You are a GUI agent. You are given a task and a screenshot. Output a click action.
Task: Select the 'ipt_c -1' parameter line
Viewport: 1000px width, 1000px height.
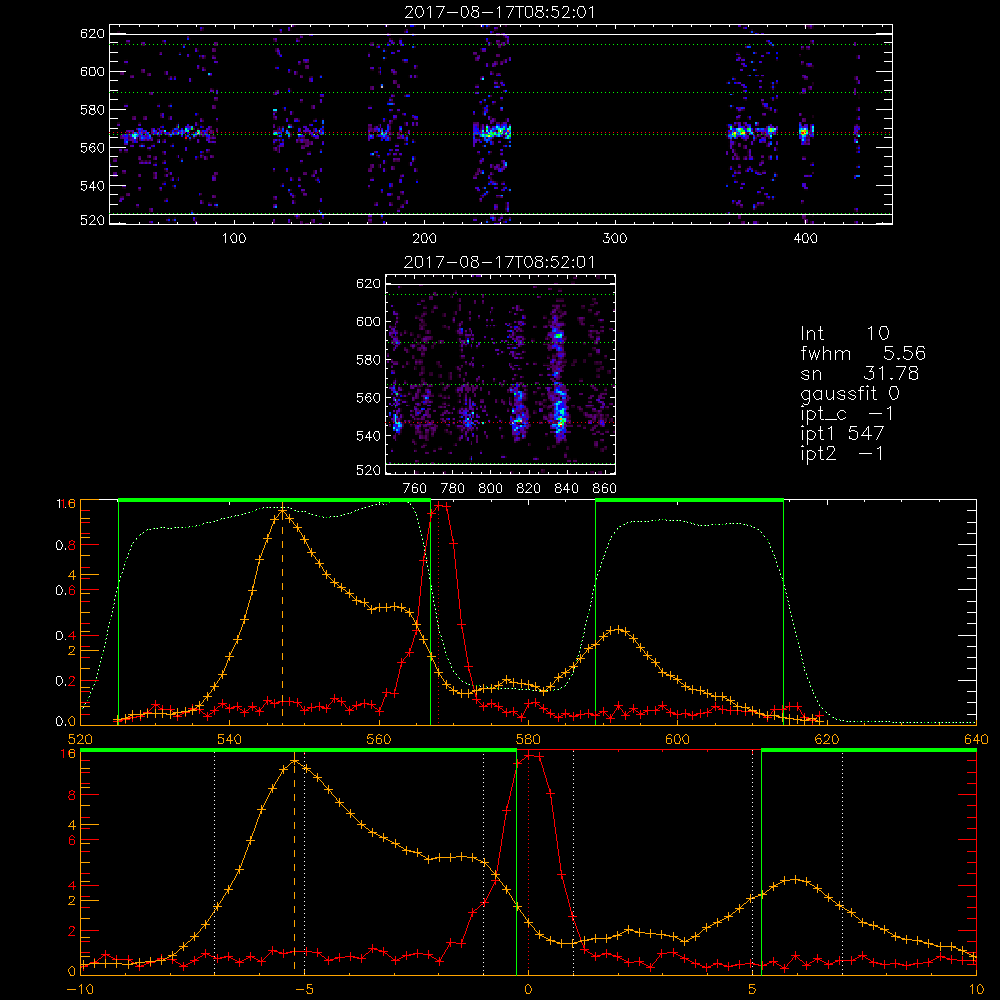[x=847, y=414]
